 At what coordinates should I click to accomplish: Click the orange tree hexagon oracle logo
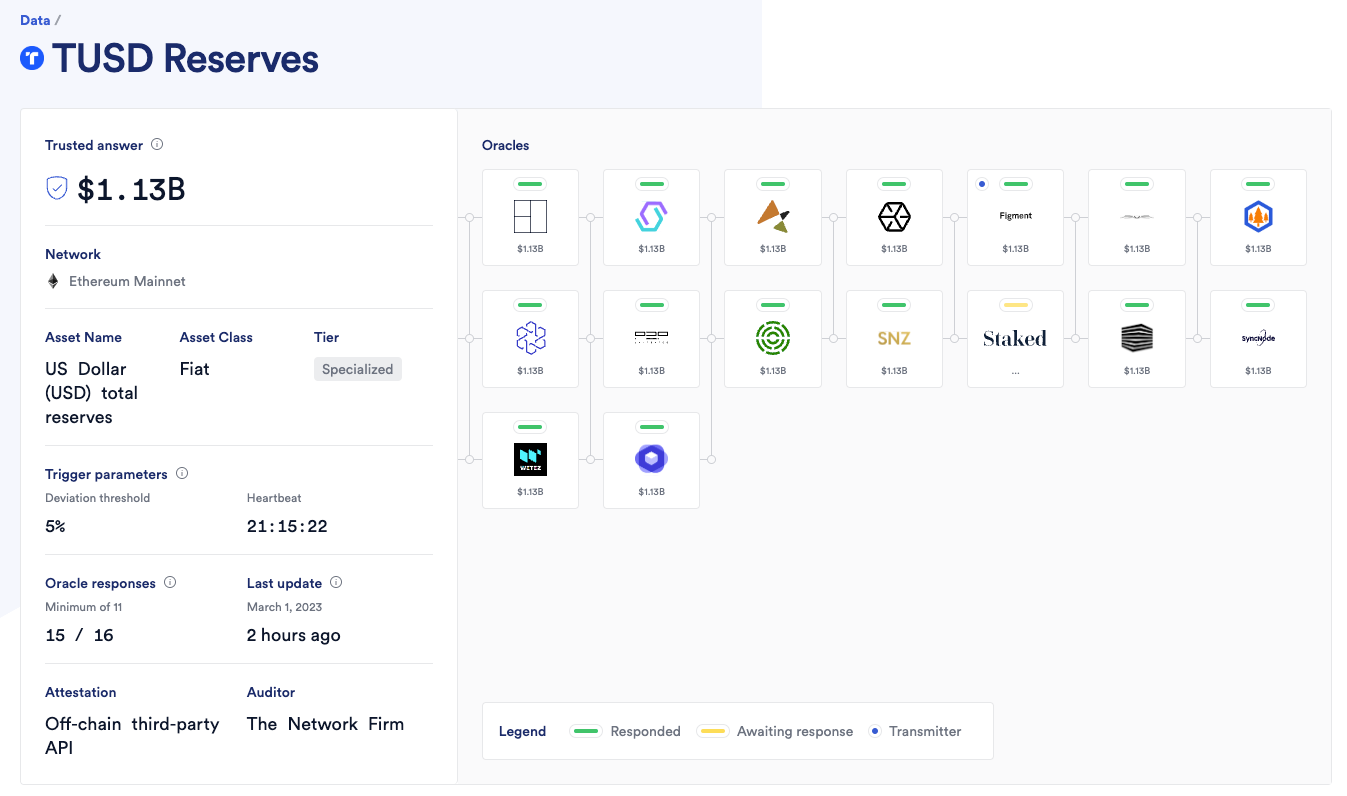click(x=1258, y=216)
